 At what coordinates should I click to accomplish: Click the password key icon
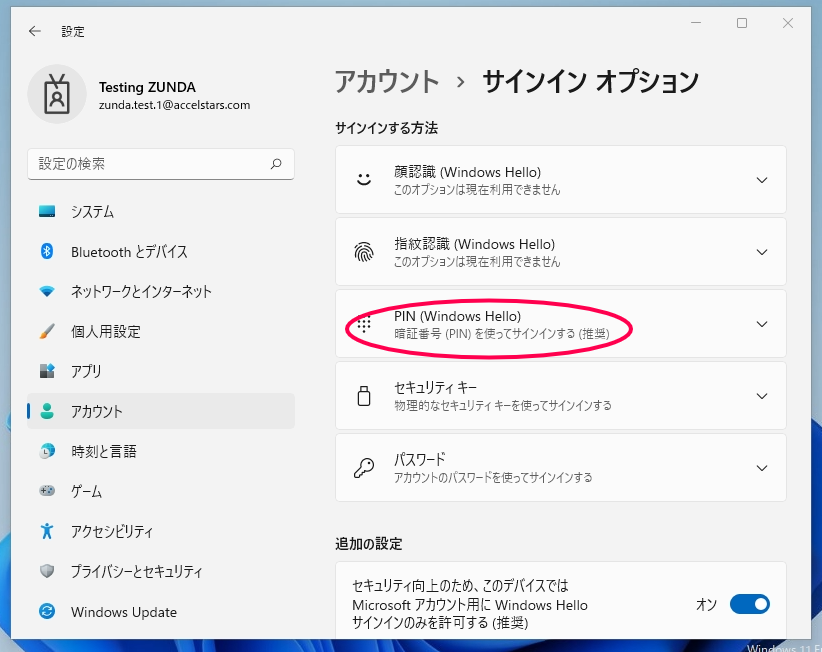(x=364, y=468)
